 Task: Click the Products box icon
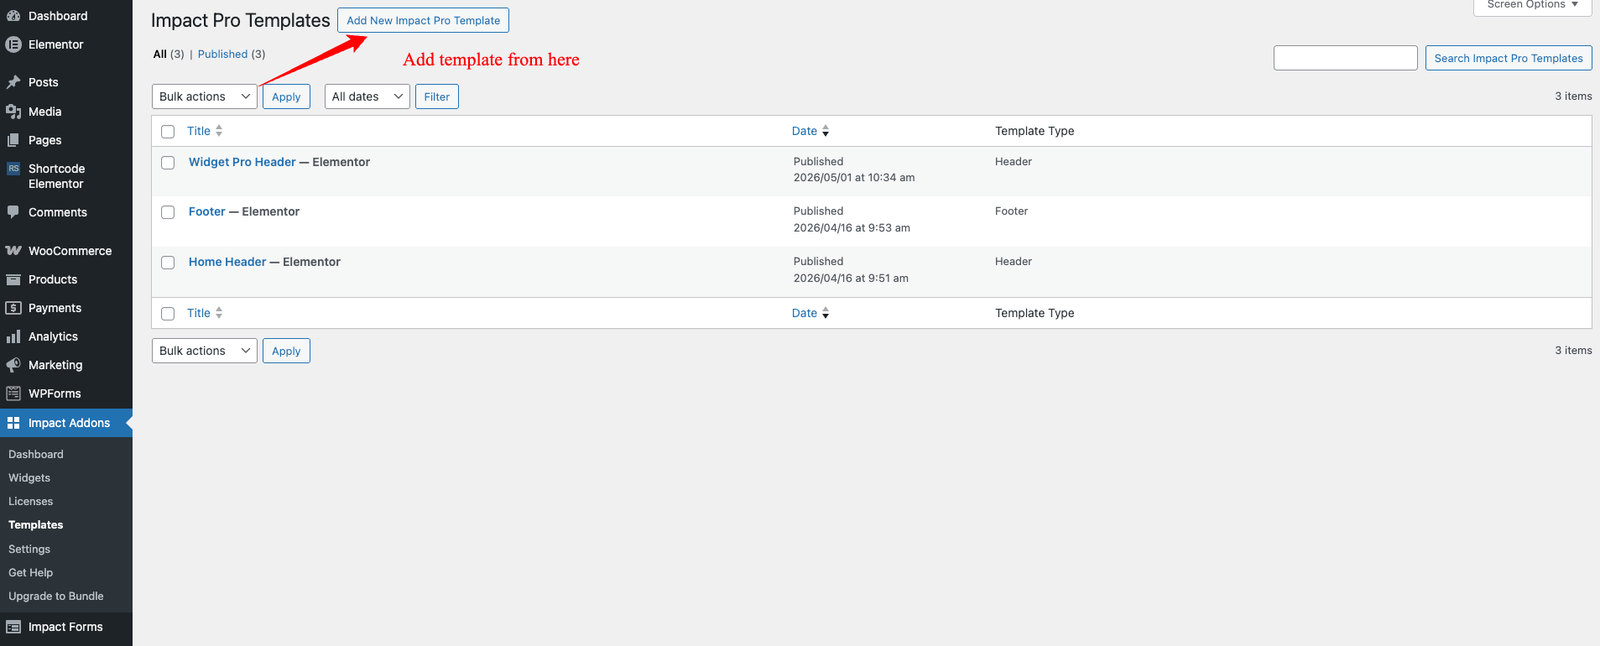click(x=13, y=280)
